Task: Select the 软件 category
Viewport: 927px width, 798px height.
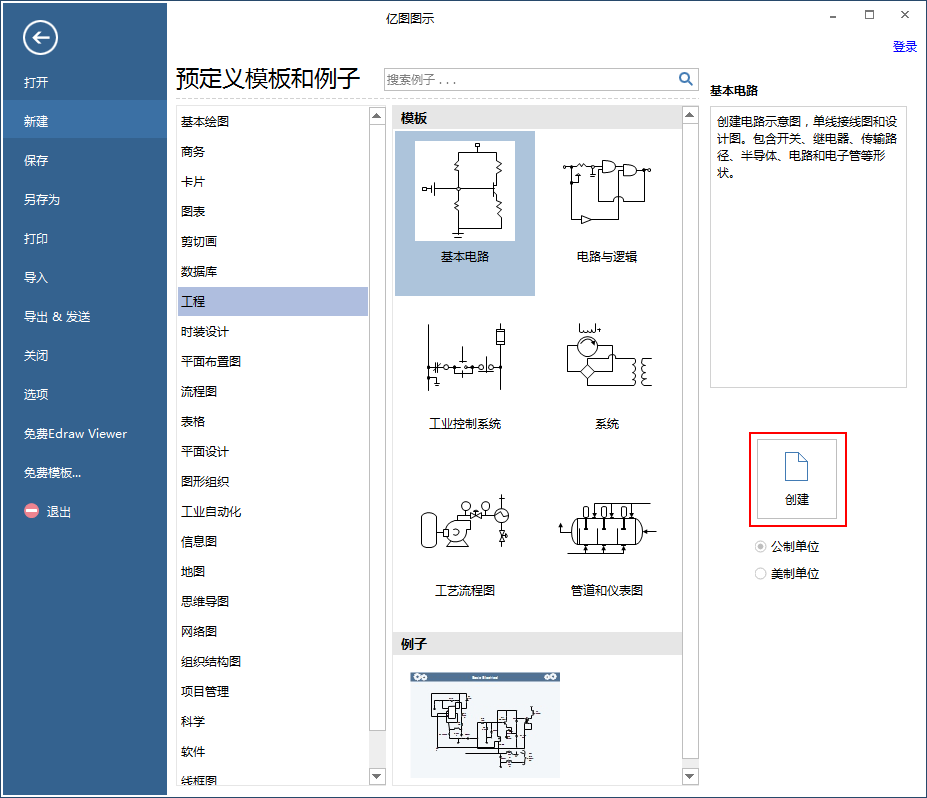Action: tap(273, 751)
